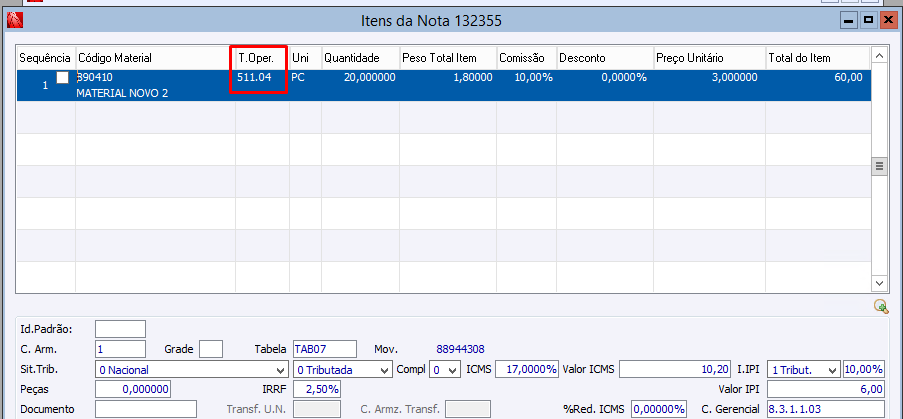Click the grid vertical scrollbar thumb
Screen dimensions: 903x419
pyautogui.click(x=879, y=167)
